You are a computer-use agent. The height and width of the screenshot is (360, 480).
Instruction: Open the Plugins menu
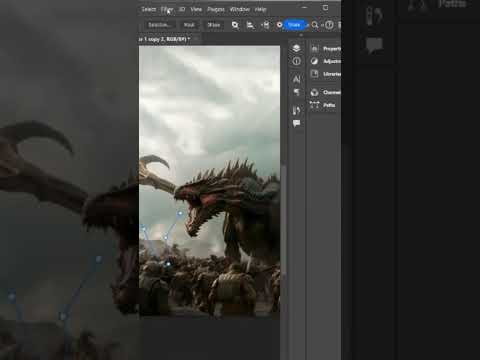coord(216,9)
